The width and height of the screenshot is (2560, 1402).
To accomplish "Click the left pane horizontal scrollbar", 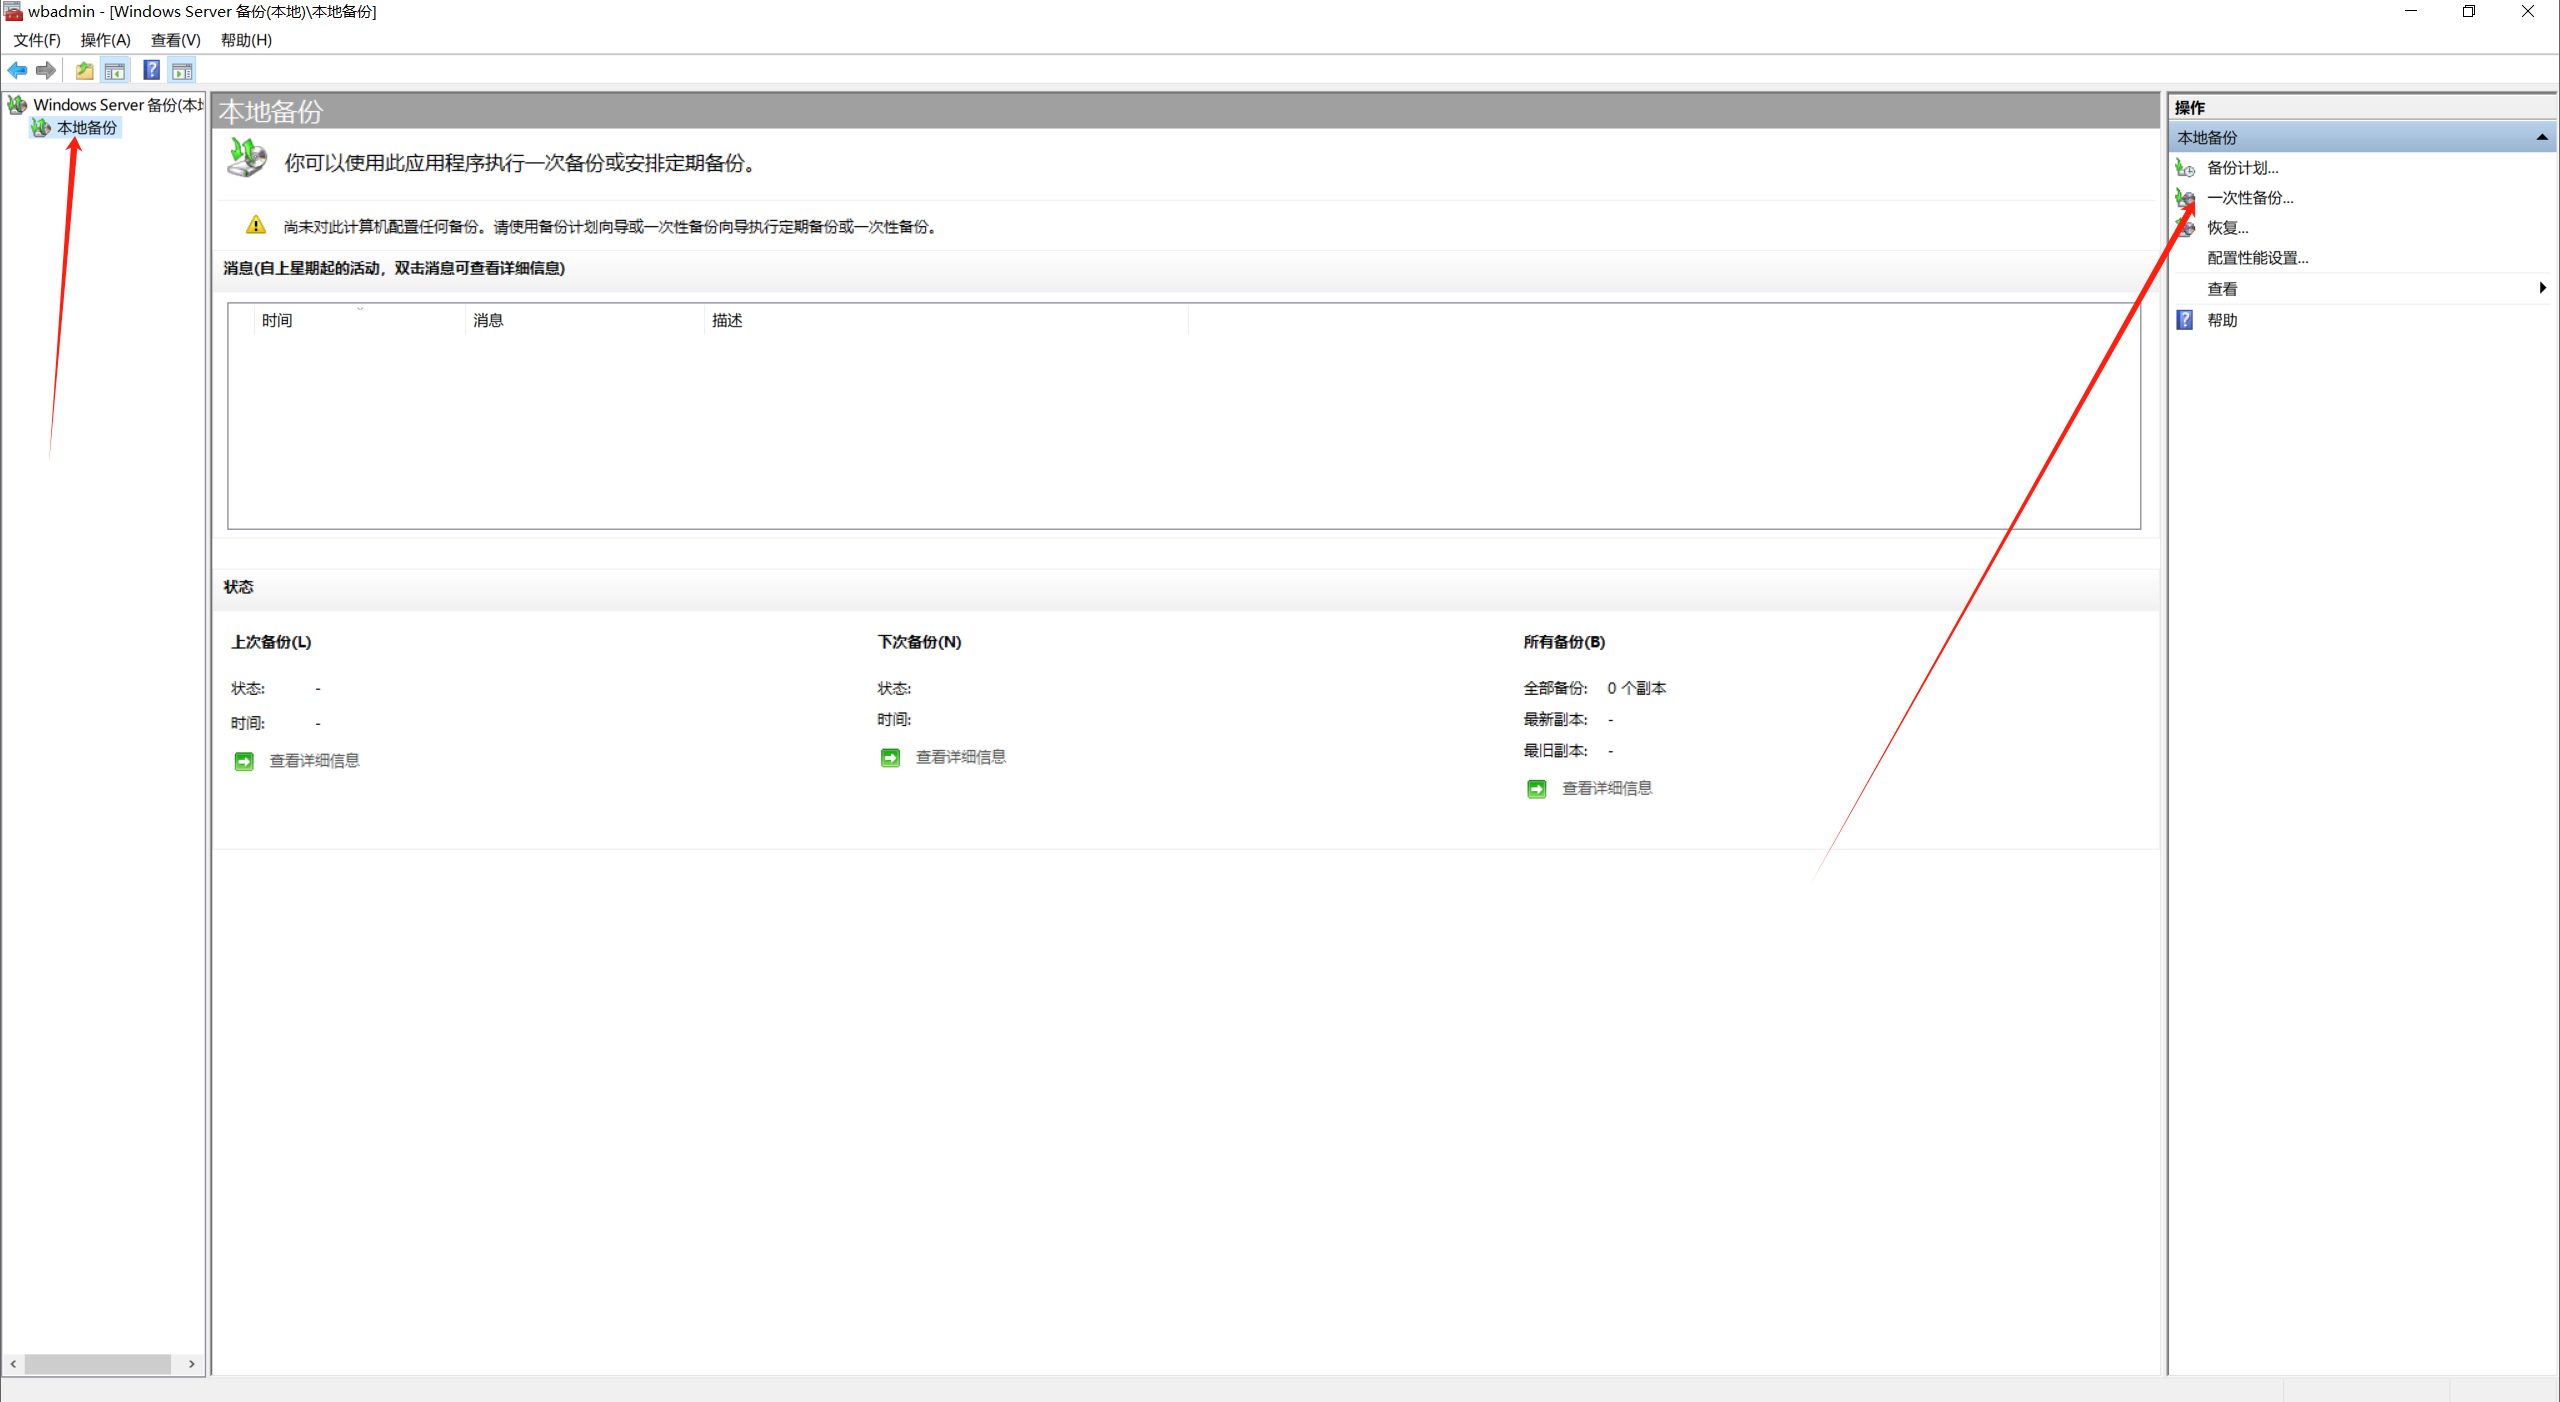I will (98, 1364).
